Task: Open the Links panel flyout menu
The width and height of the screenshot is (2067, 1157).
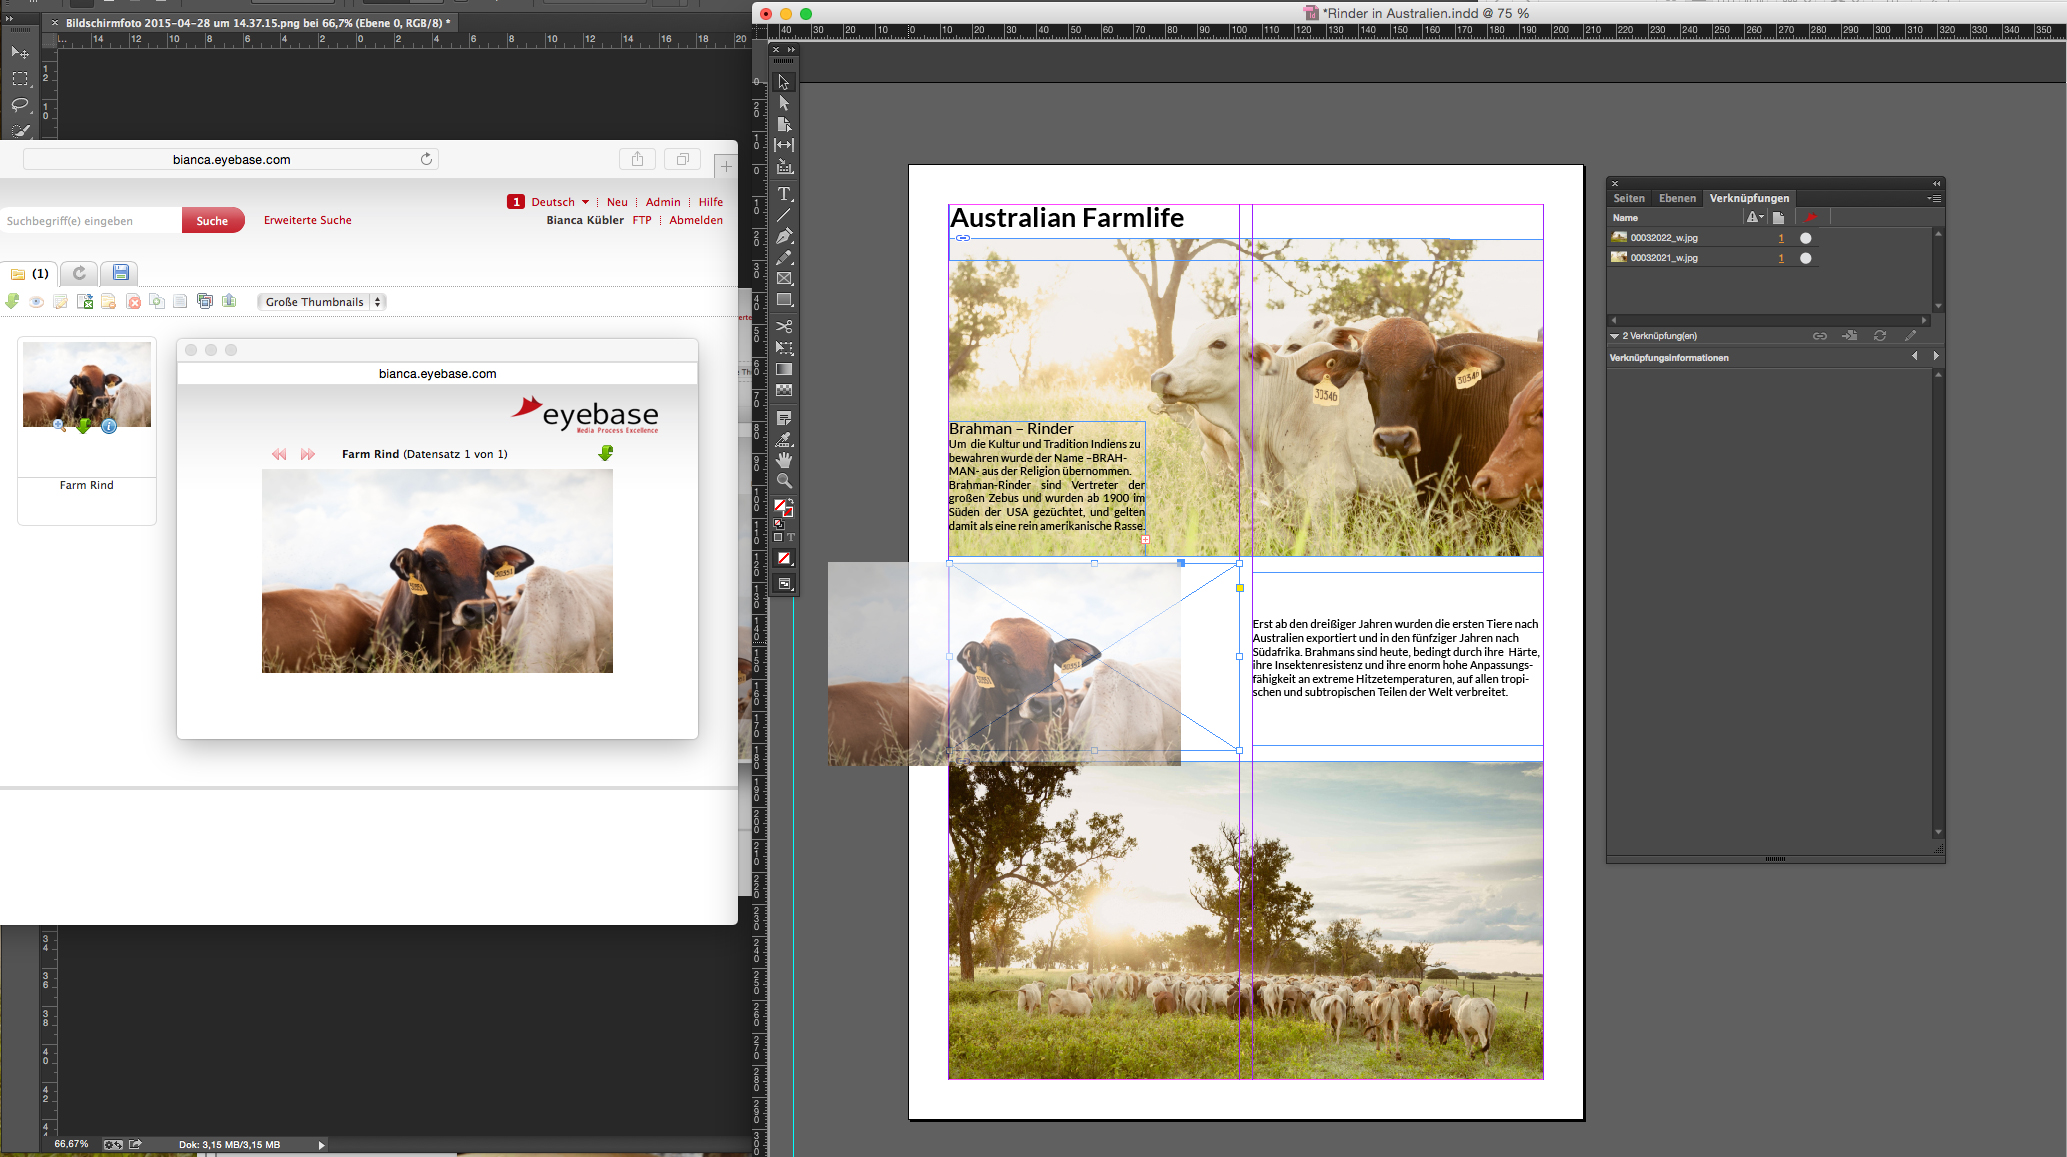Action: coord(1934,198)
